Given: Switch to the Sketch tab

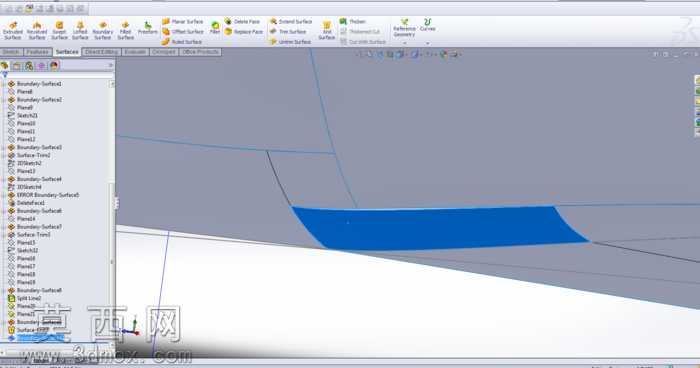Looking at the screenshot, I should [11, 52].
